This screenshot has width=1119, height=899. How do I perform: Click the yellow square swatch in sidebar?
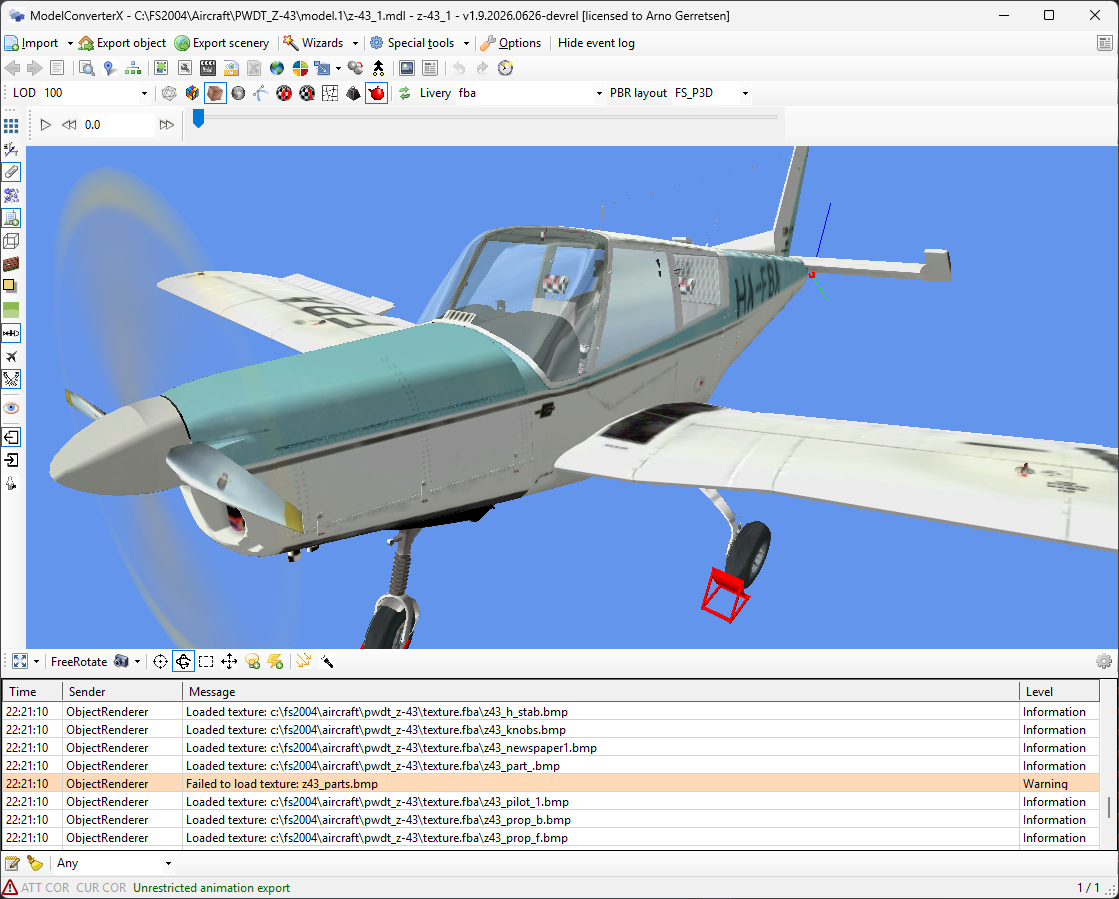point(10,286)
